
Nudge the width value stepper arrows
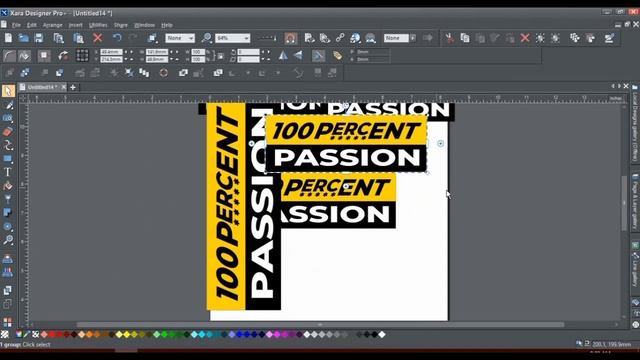coord(174,52)
